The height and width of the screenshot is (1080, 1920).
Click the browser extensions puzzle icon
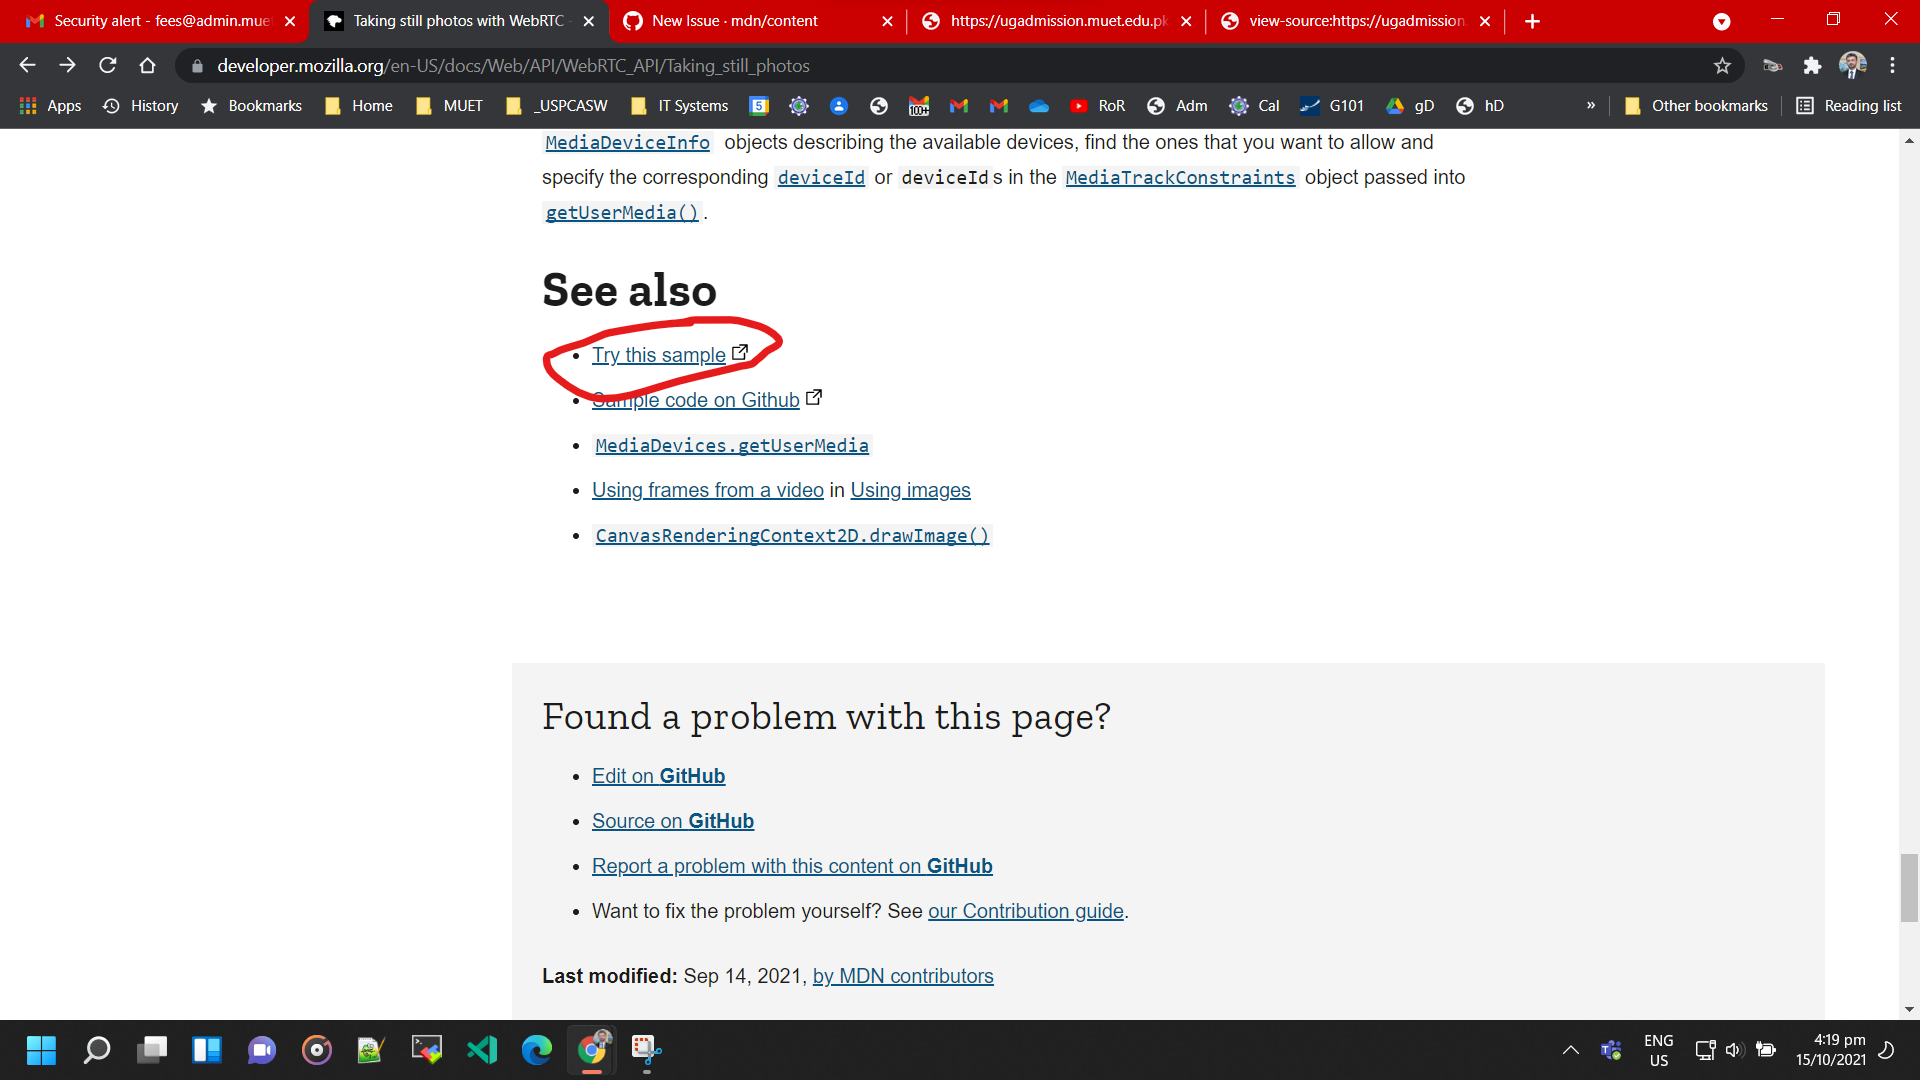tap(1812, 66)
